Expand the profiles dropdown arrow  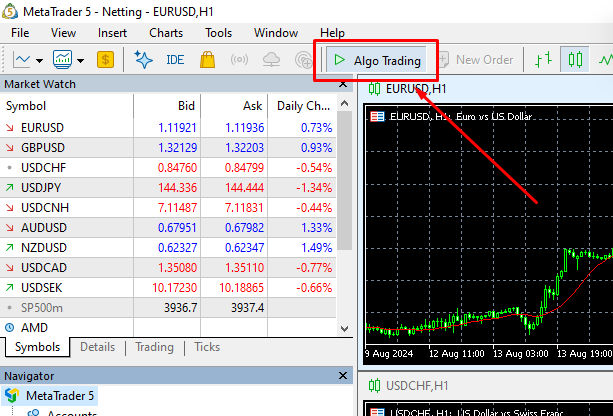coord(80,61)
